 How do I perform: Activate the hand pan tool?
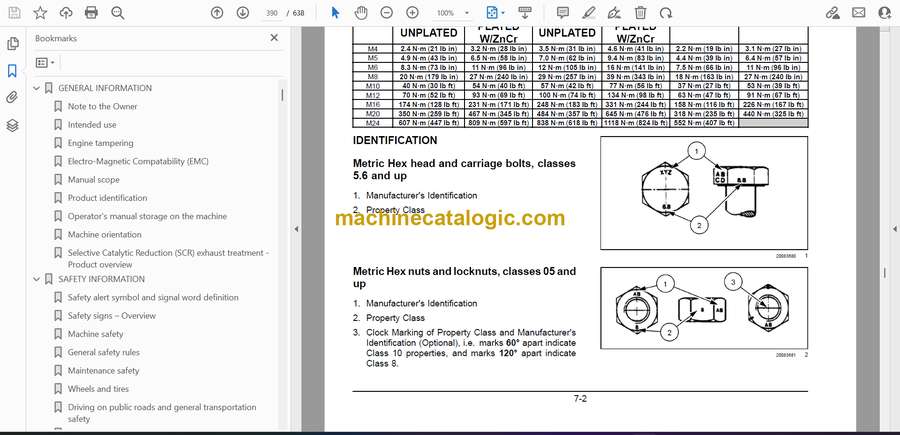[360, 13]
